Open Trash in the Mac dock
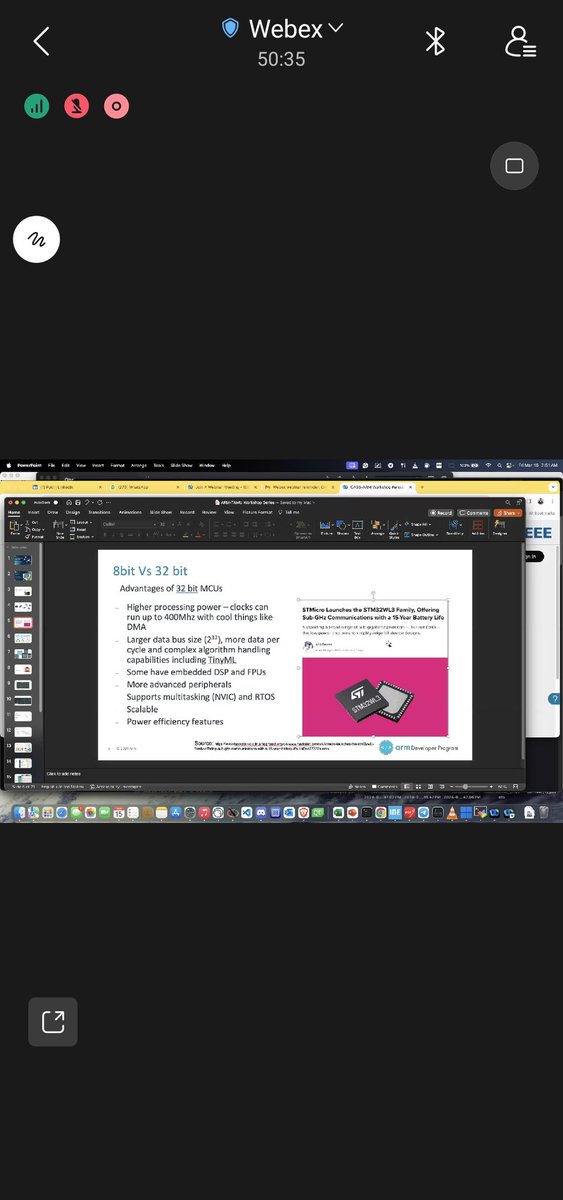The image size is (563, 1200). click(544, 811)
